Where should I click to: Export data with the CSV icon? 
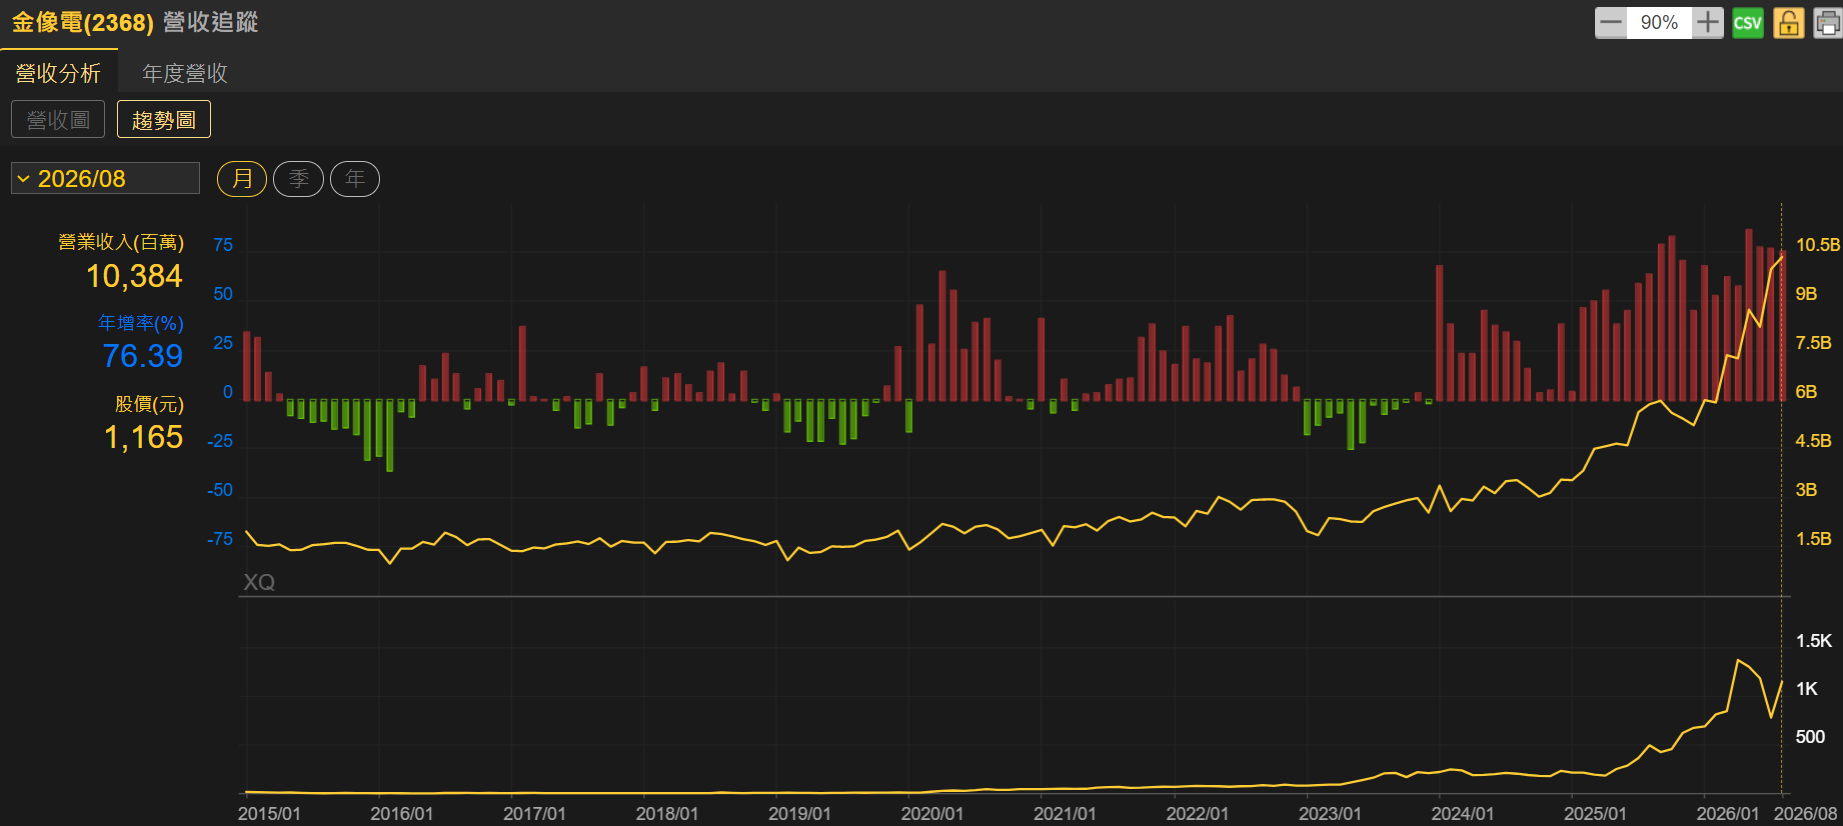click(1748, 23)
